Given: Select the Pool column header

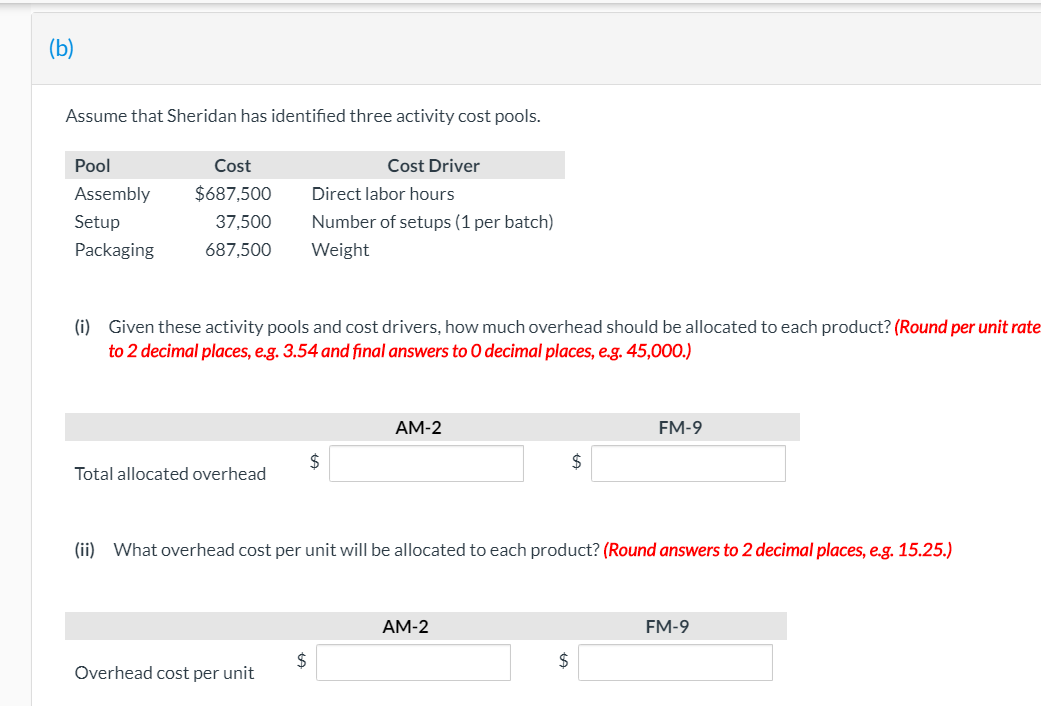Looking at the screenshot, I should tap(91, 165).
